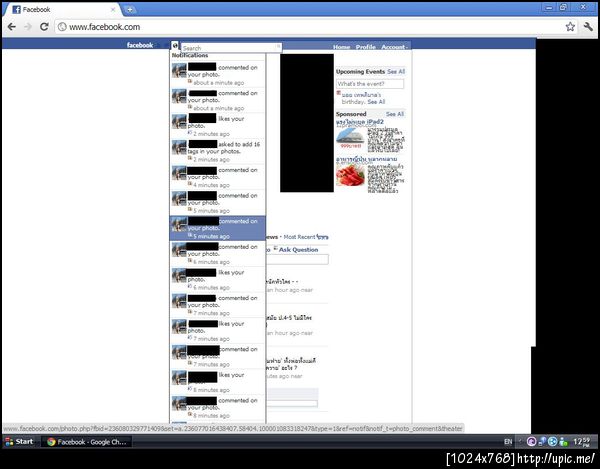
Task: Toggle the notifications globe icon
Action: (175, 46)
